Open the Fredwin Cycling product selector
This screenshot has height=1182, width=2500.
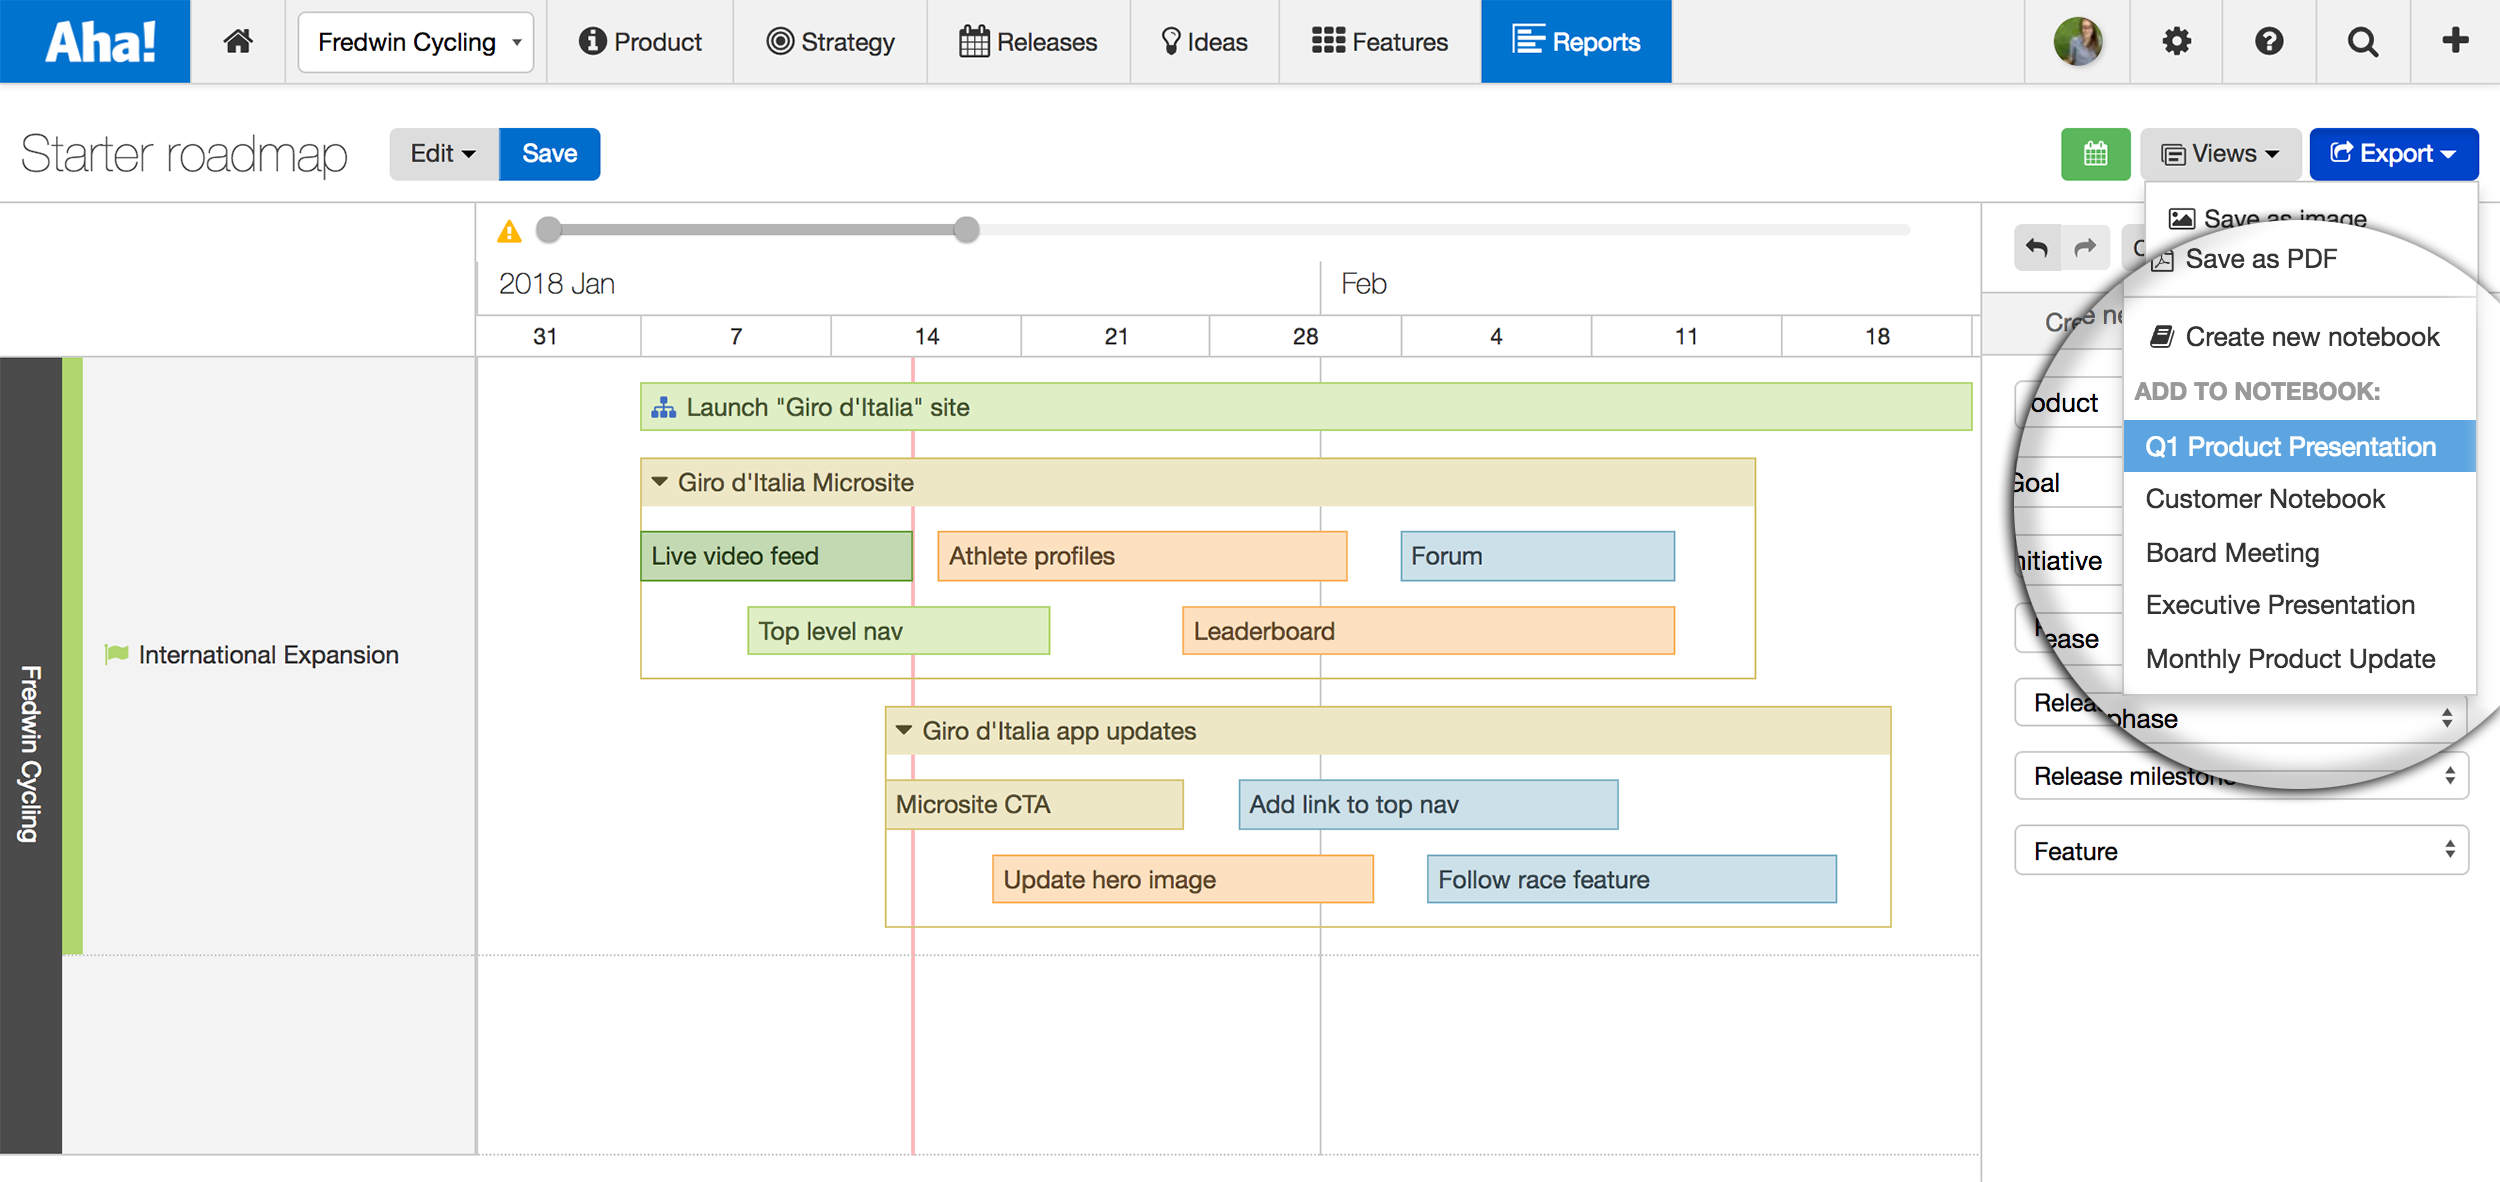coord(416,41)
